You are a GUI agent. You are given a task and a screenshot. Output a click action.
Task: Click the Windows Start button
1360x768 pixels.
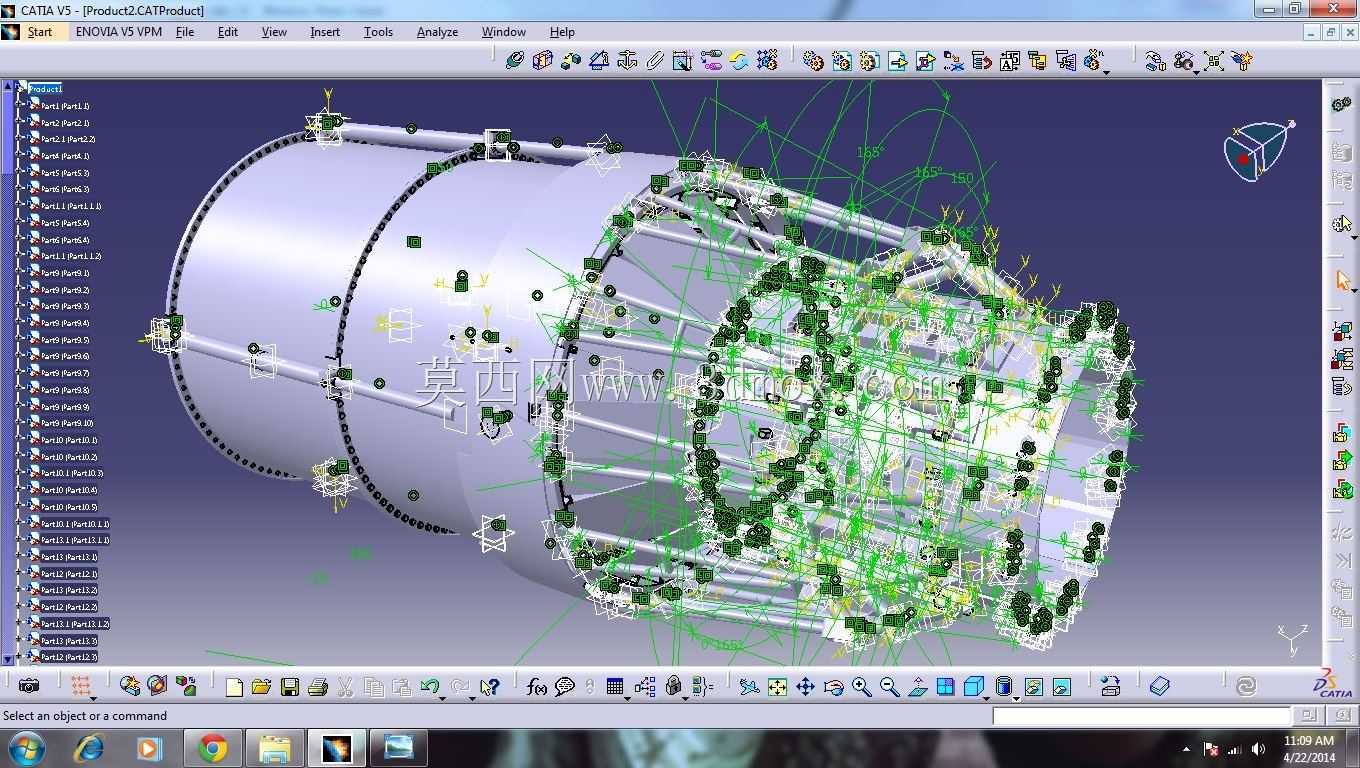[26, 748]
